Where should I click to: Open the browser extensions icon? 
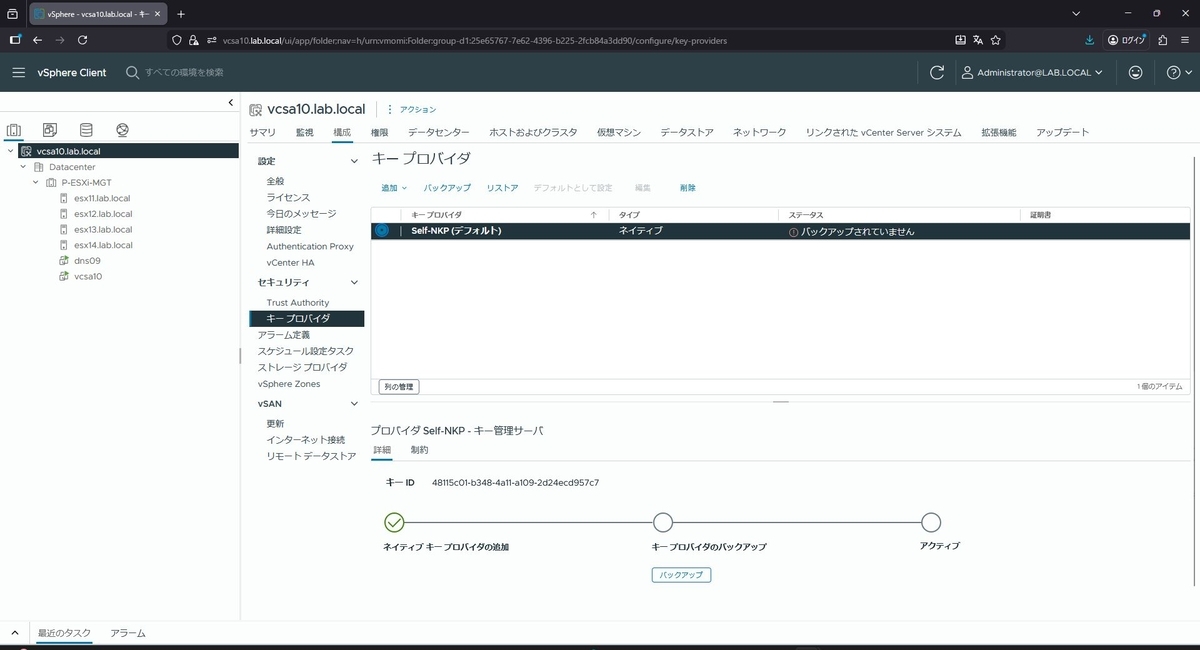pos(1162,40)
